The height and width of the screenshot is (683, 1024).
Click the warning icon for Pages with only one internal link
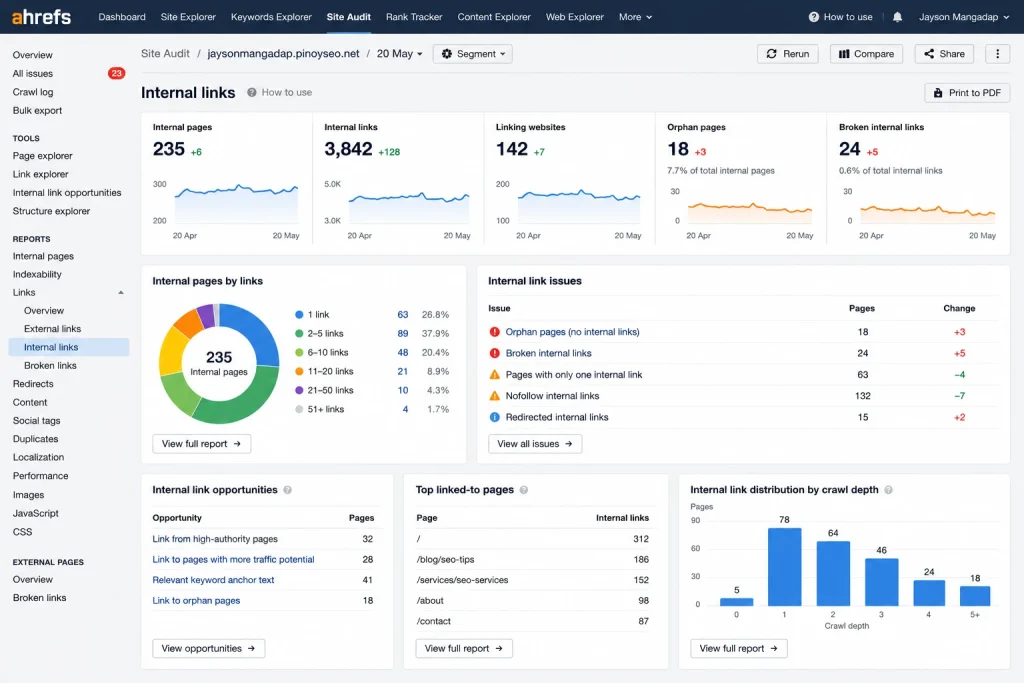(494, 375)
